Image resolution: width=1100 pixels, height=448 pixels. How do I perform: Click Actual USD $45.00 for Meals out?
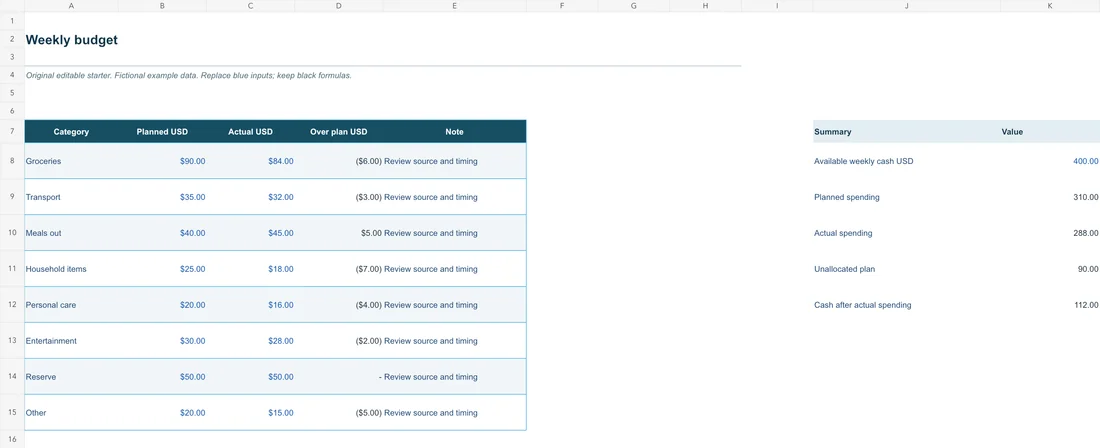tap(251, 233)
